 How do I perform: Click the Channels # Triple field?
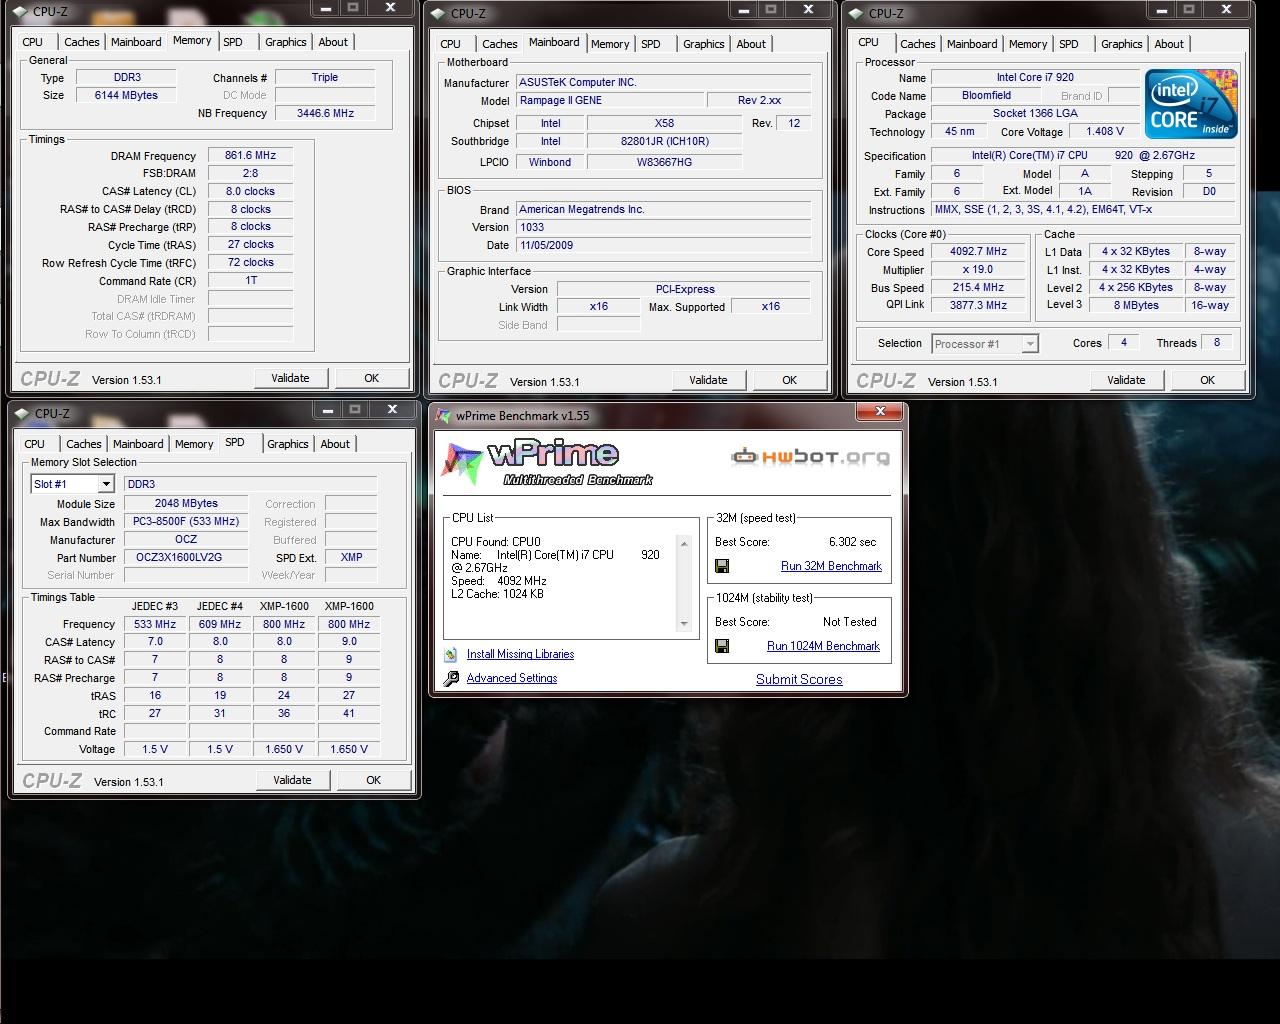click(x=325, y=77)
